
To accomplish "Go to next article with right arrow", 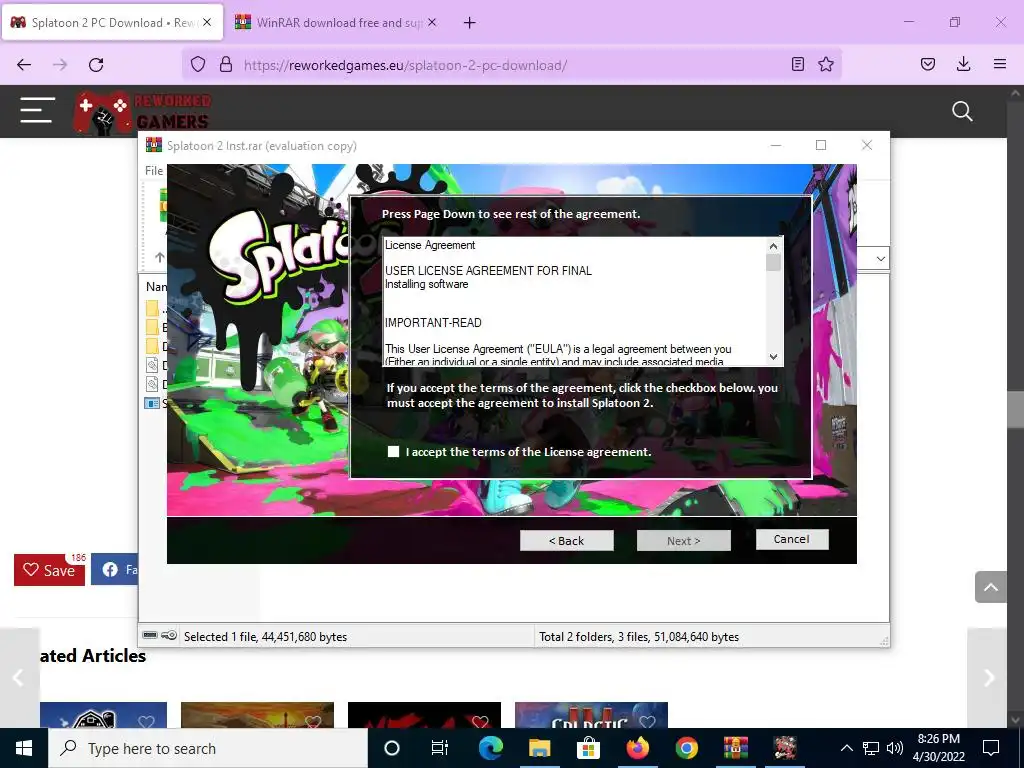I will 989,677.
